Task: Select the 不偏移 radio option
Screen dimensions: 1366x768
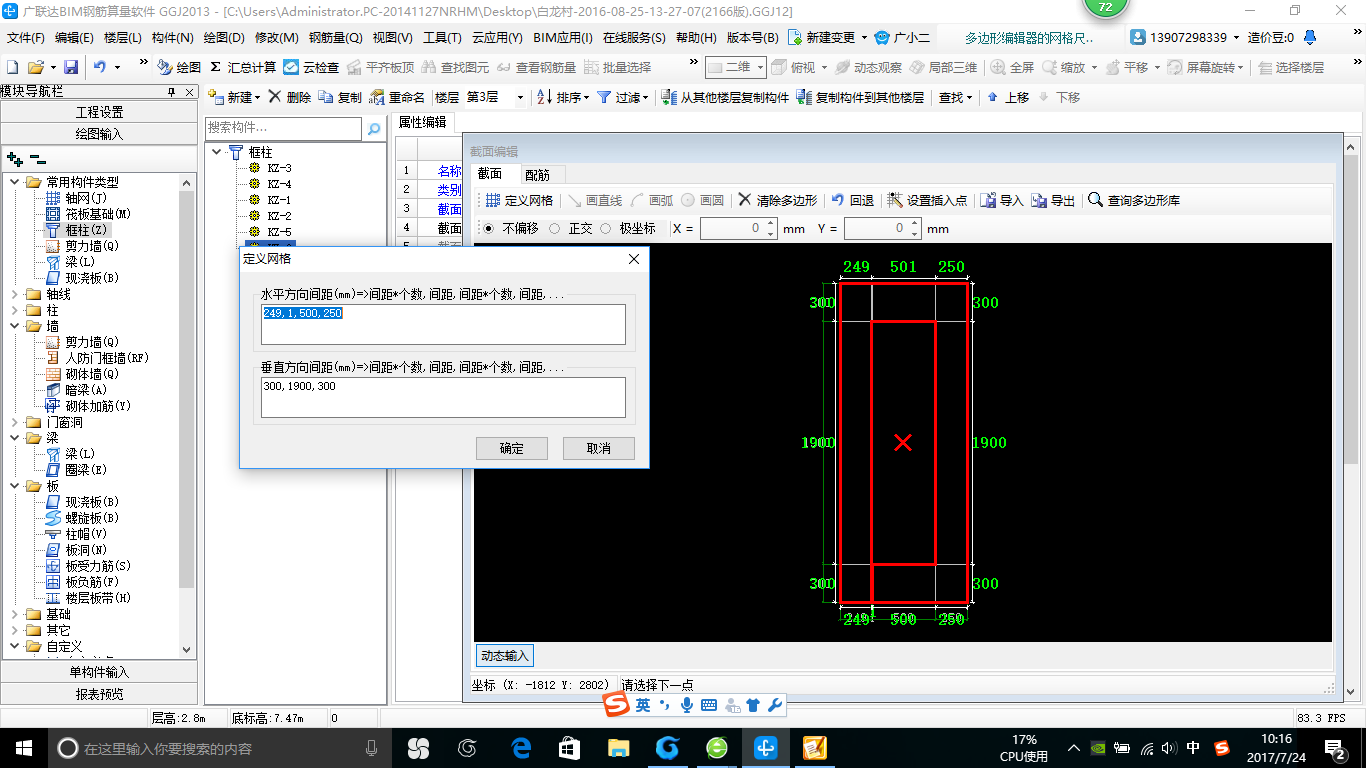Action: [x=488, y=228]
